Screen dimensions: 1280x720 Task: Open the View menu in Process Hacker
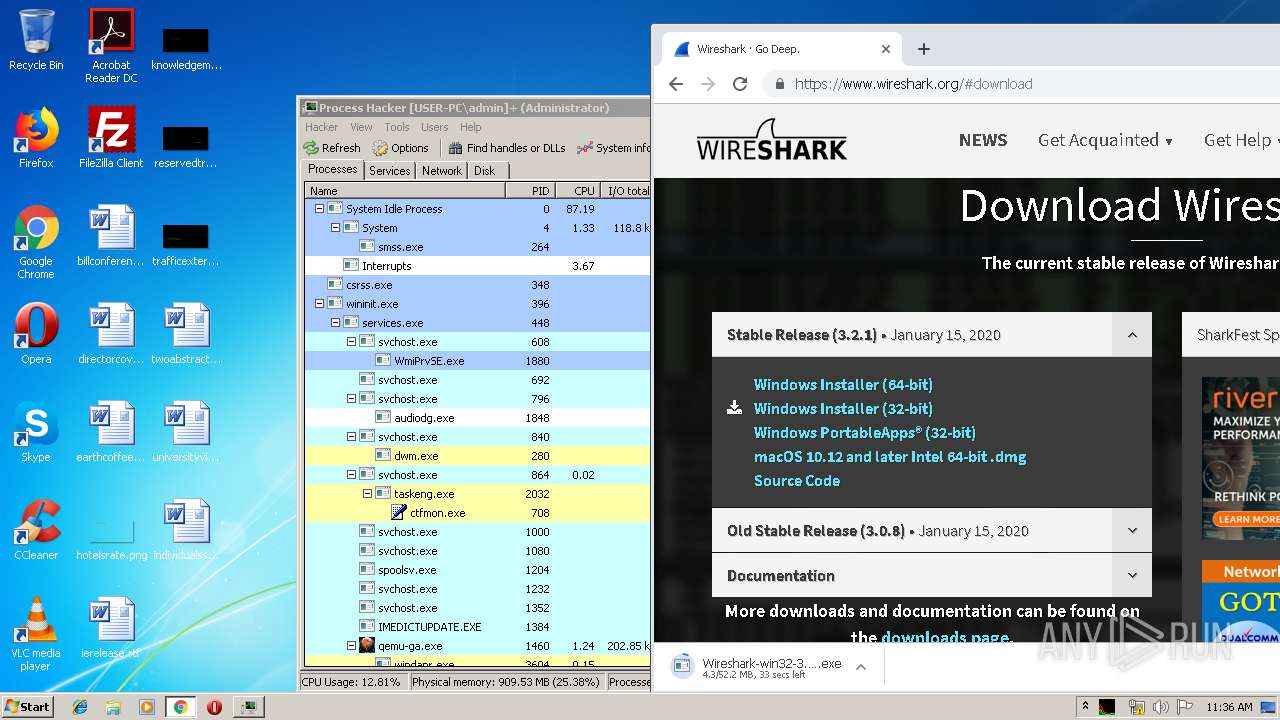[361, 127]
